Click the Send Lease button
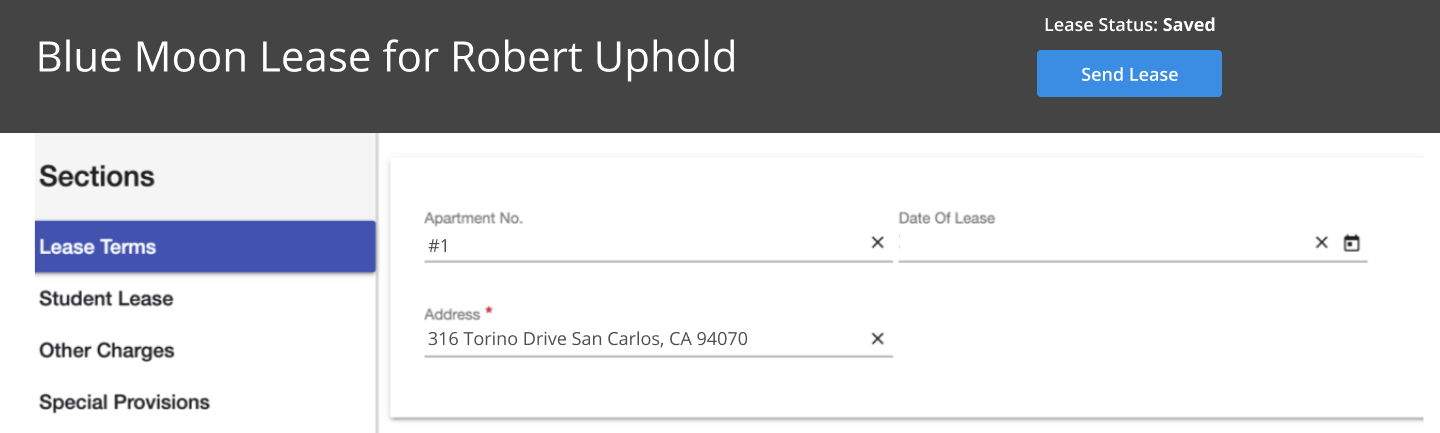 click(1129, 74)
